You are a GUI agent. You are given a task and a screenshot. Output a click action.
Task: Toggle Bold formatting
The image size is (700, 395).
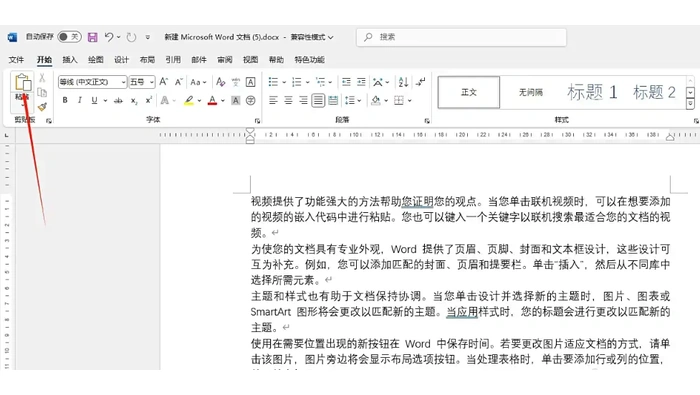coord(65,100)
